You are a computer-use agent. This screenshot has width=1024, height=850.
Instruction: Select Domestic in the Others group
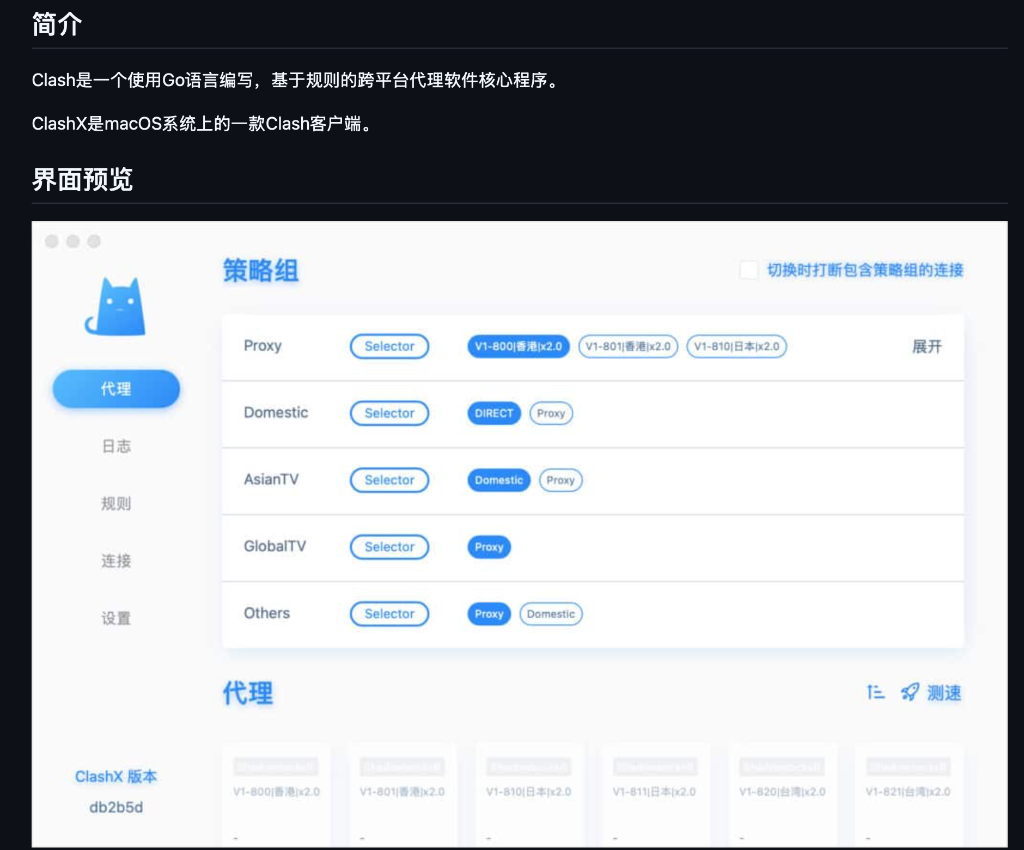551,614
